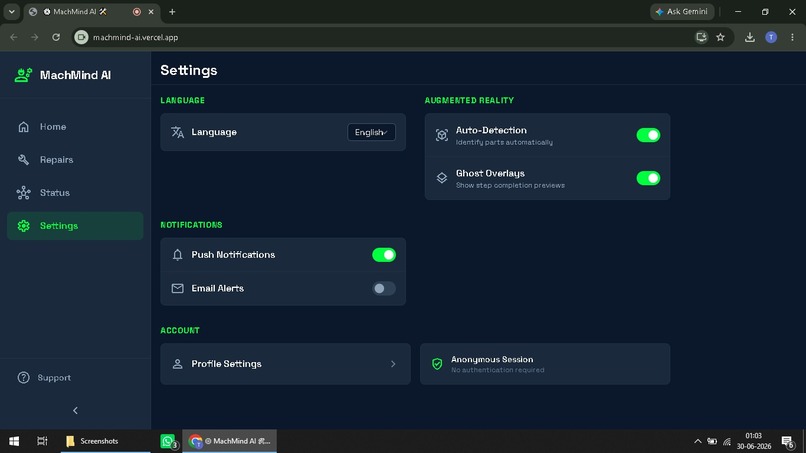Viewport: 806px width, 453px height.
Task: Click the Ghost Overlays layers icon
Action: [442, 178]
